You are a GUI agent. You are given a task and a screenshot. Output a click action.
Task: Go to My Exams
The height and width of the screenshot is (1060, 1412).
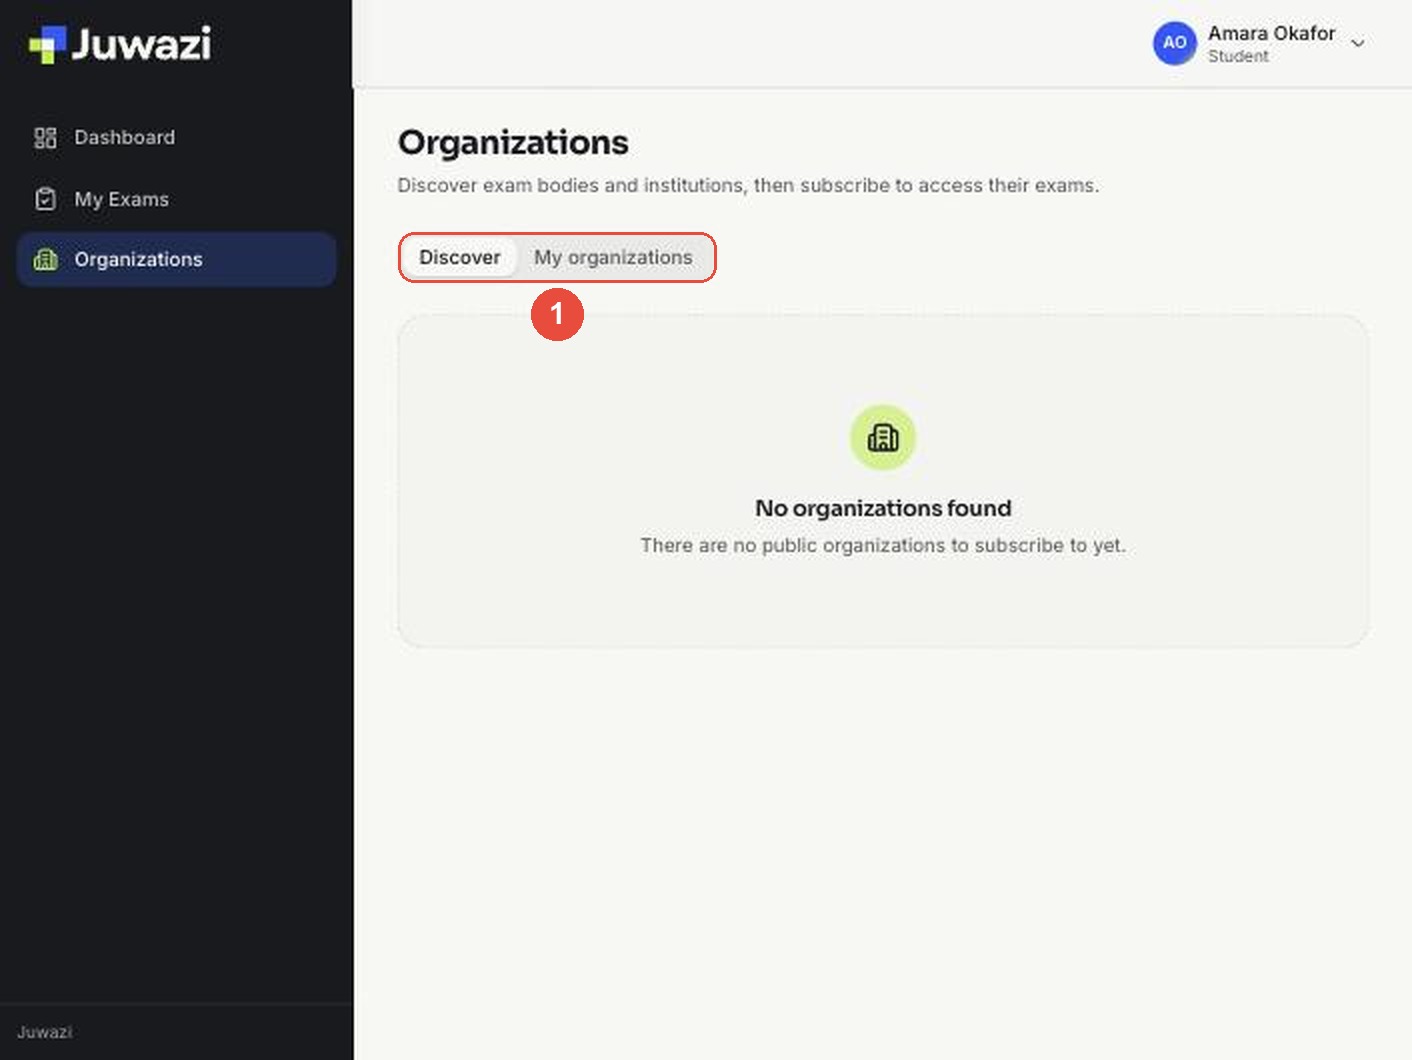coord(176,199)
